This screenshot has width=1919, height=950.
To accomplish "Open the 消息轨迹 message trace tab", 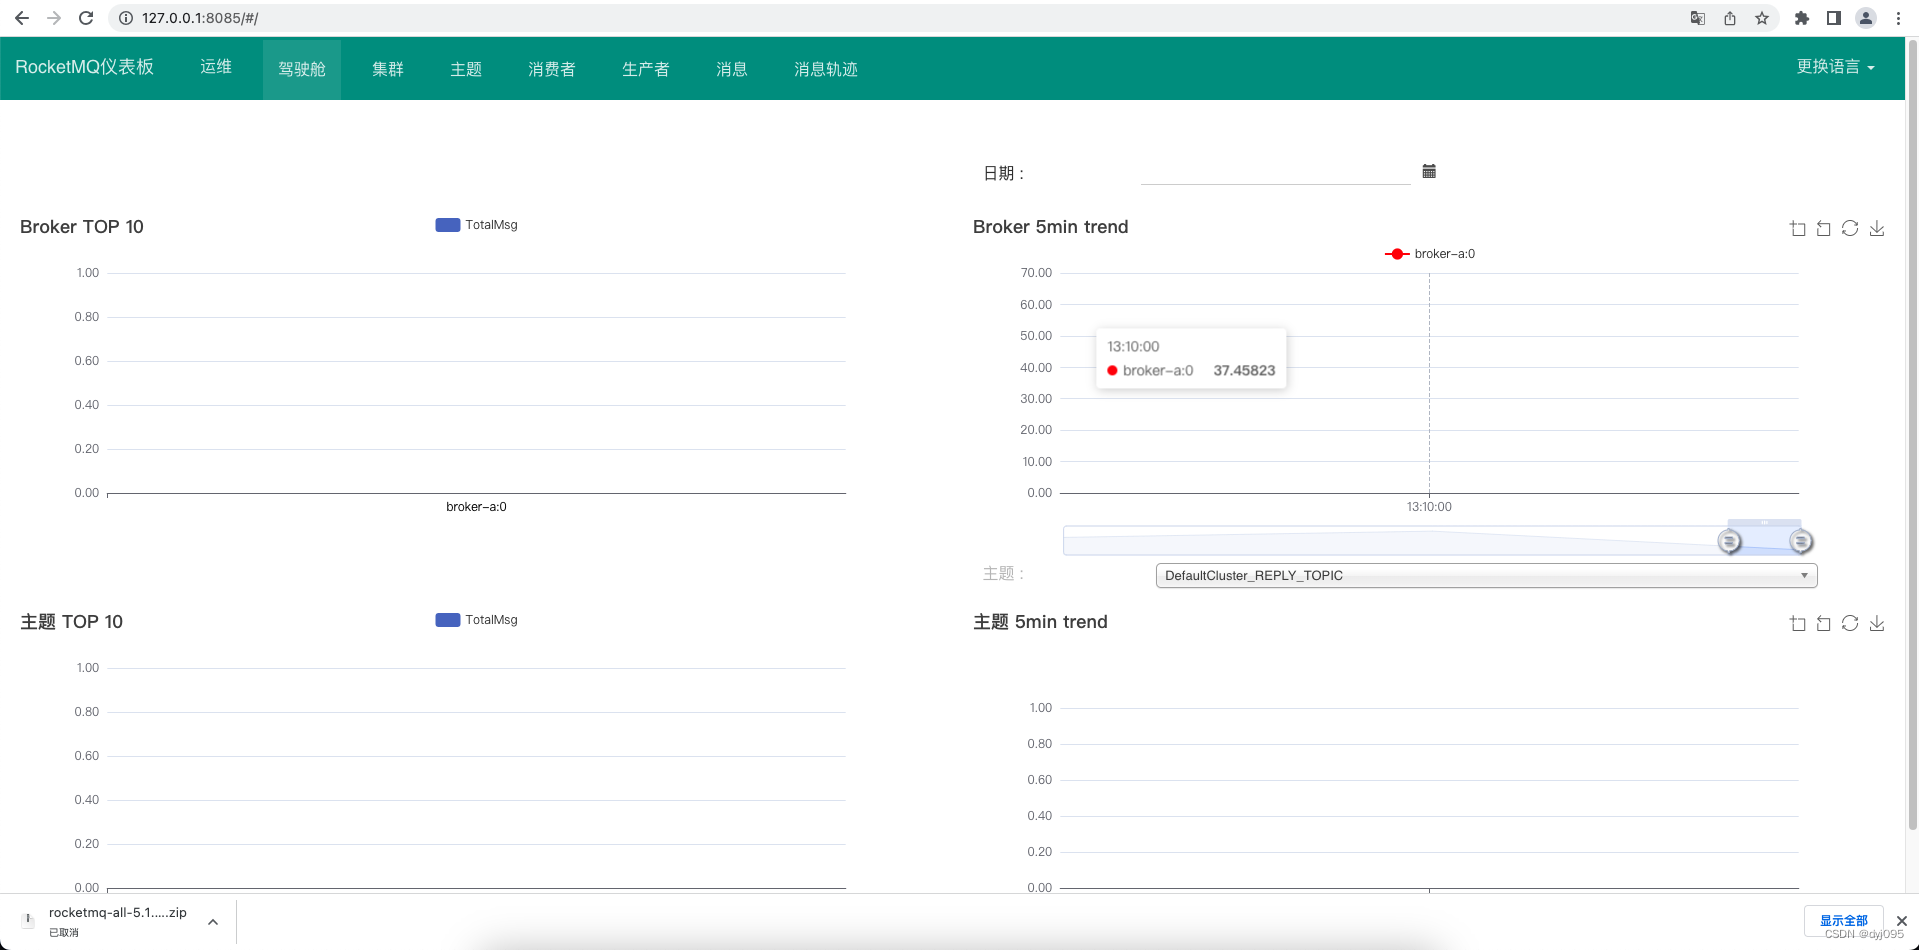I will 826,69.
